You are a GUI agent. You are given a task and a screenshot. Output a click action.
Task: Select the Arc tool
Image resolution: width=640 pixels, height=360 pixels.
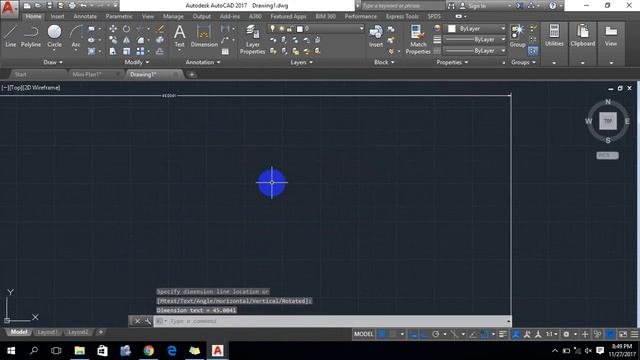(76, 36)
